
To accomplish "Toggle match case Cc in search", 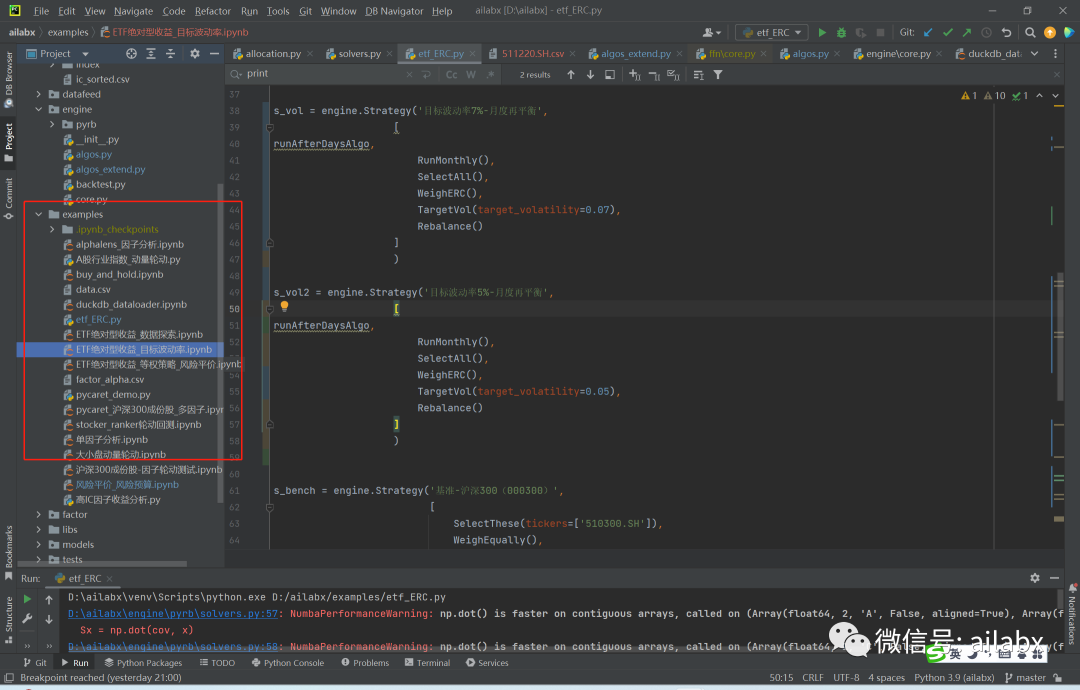I will 451,74.
